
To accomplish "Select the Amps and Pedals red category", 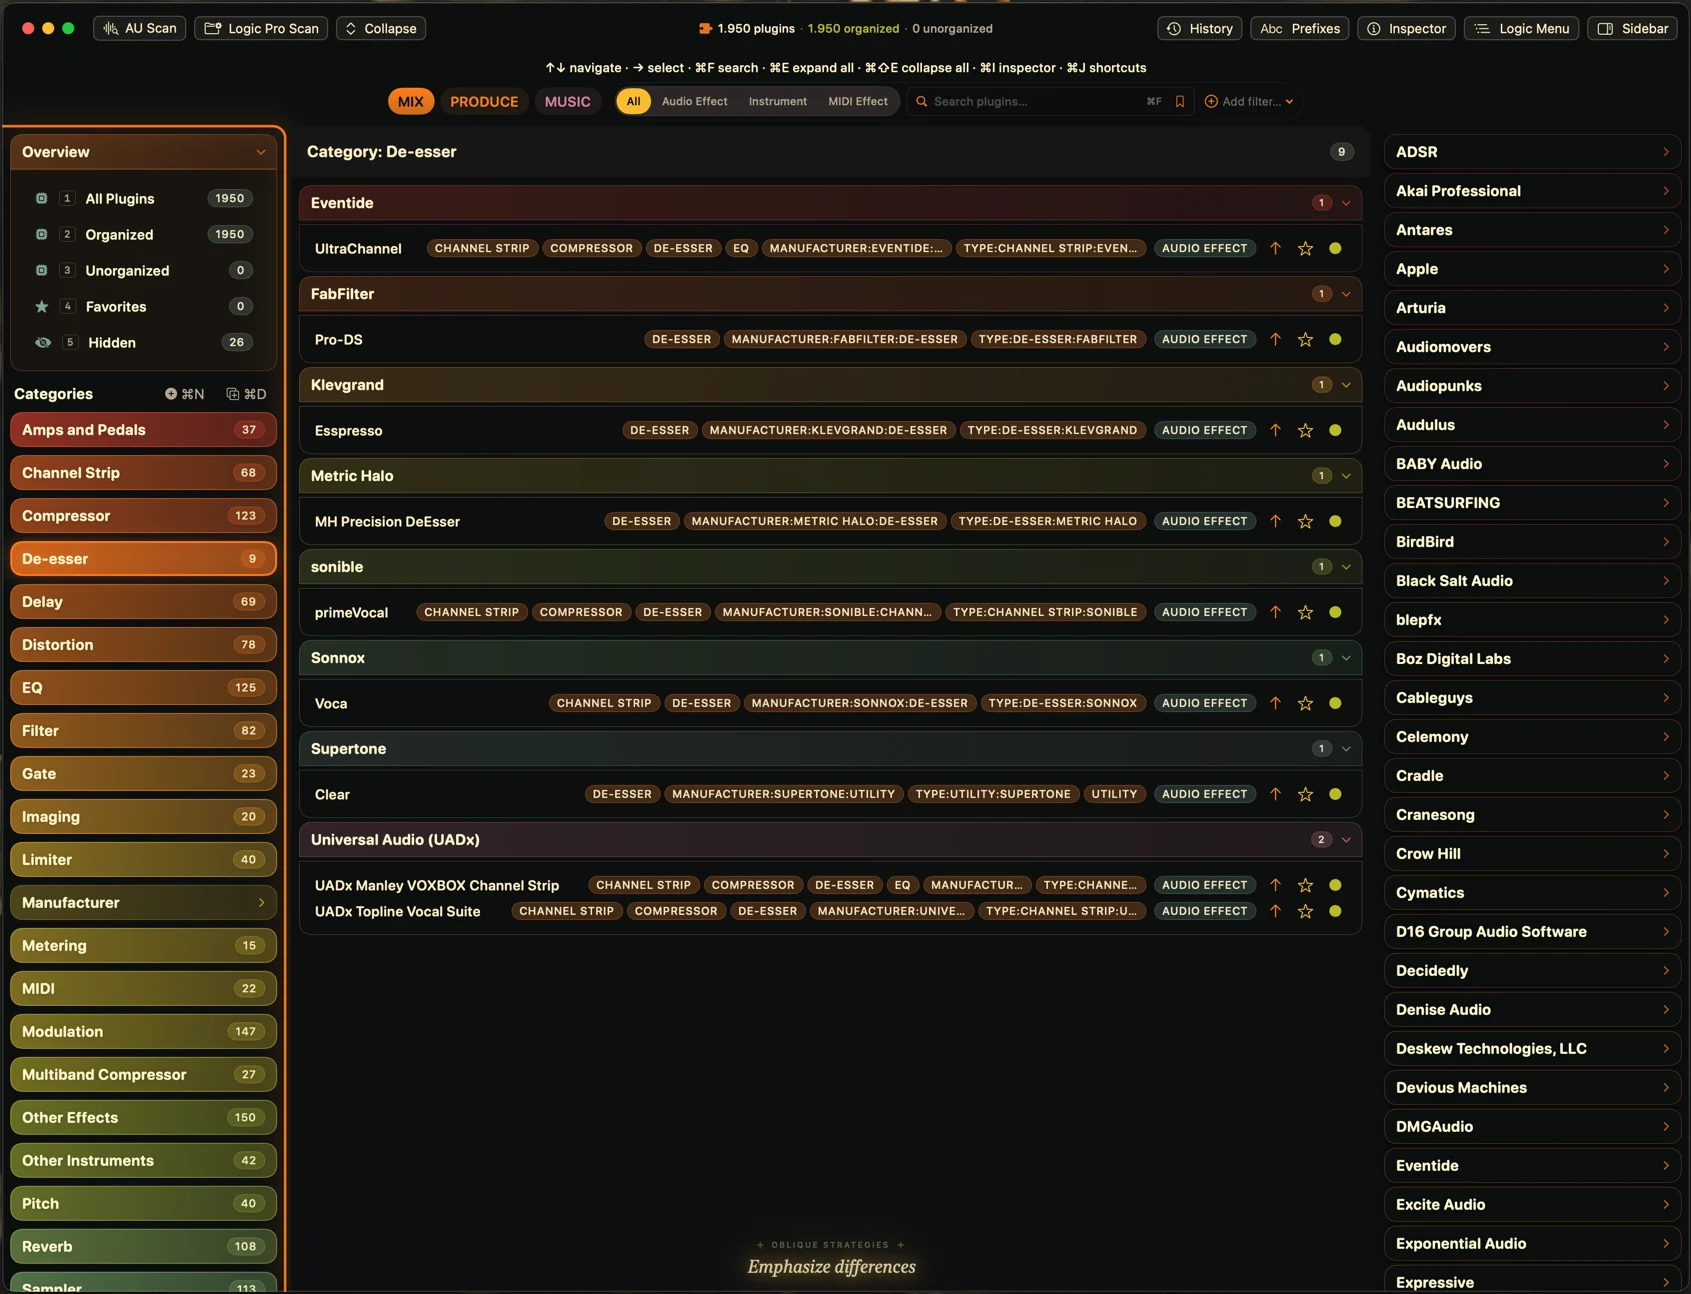I will click(143, 430).
